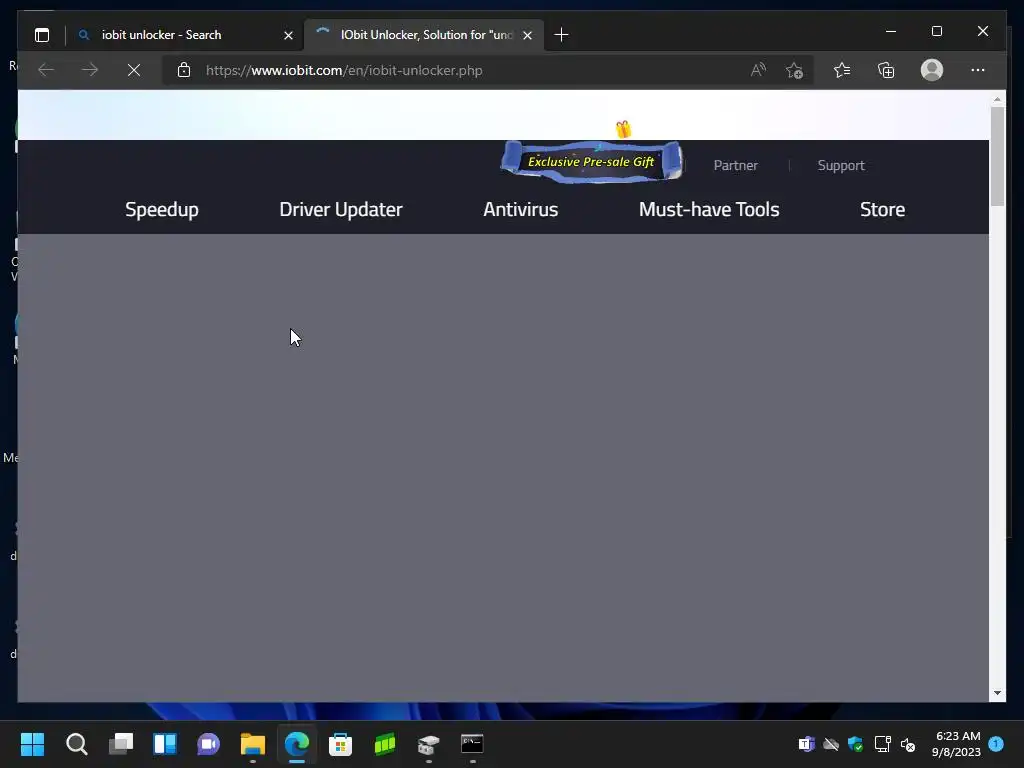Open File Explorer from taskbar

[253, 744]
